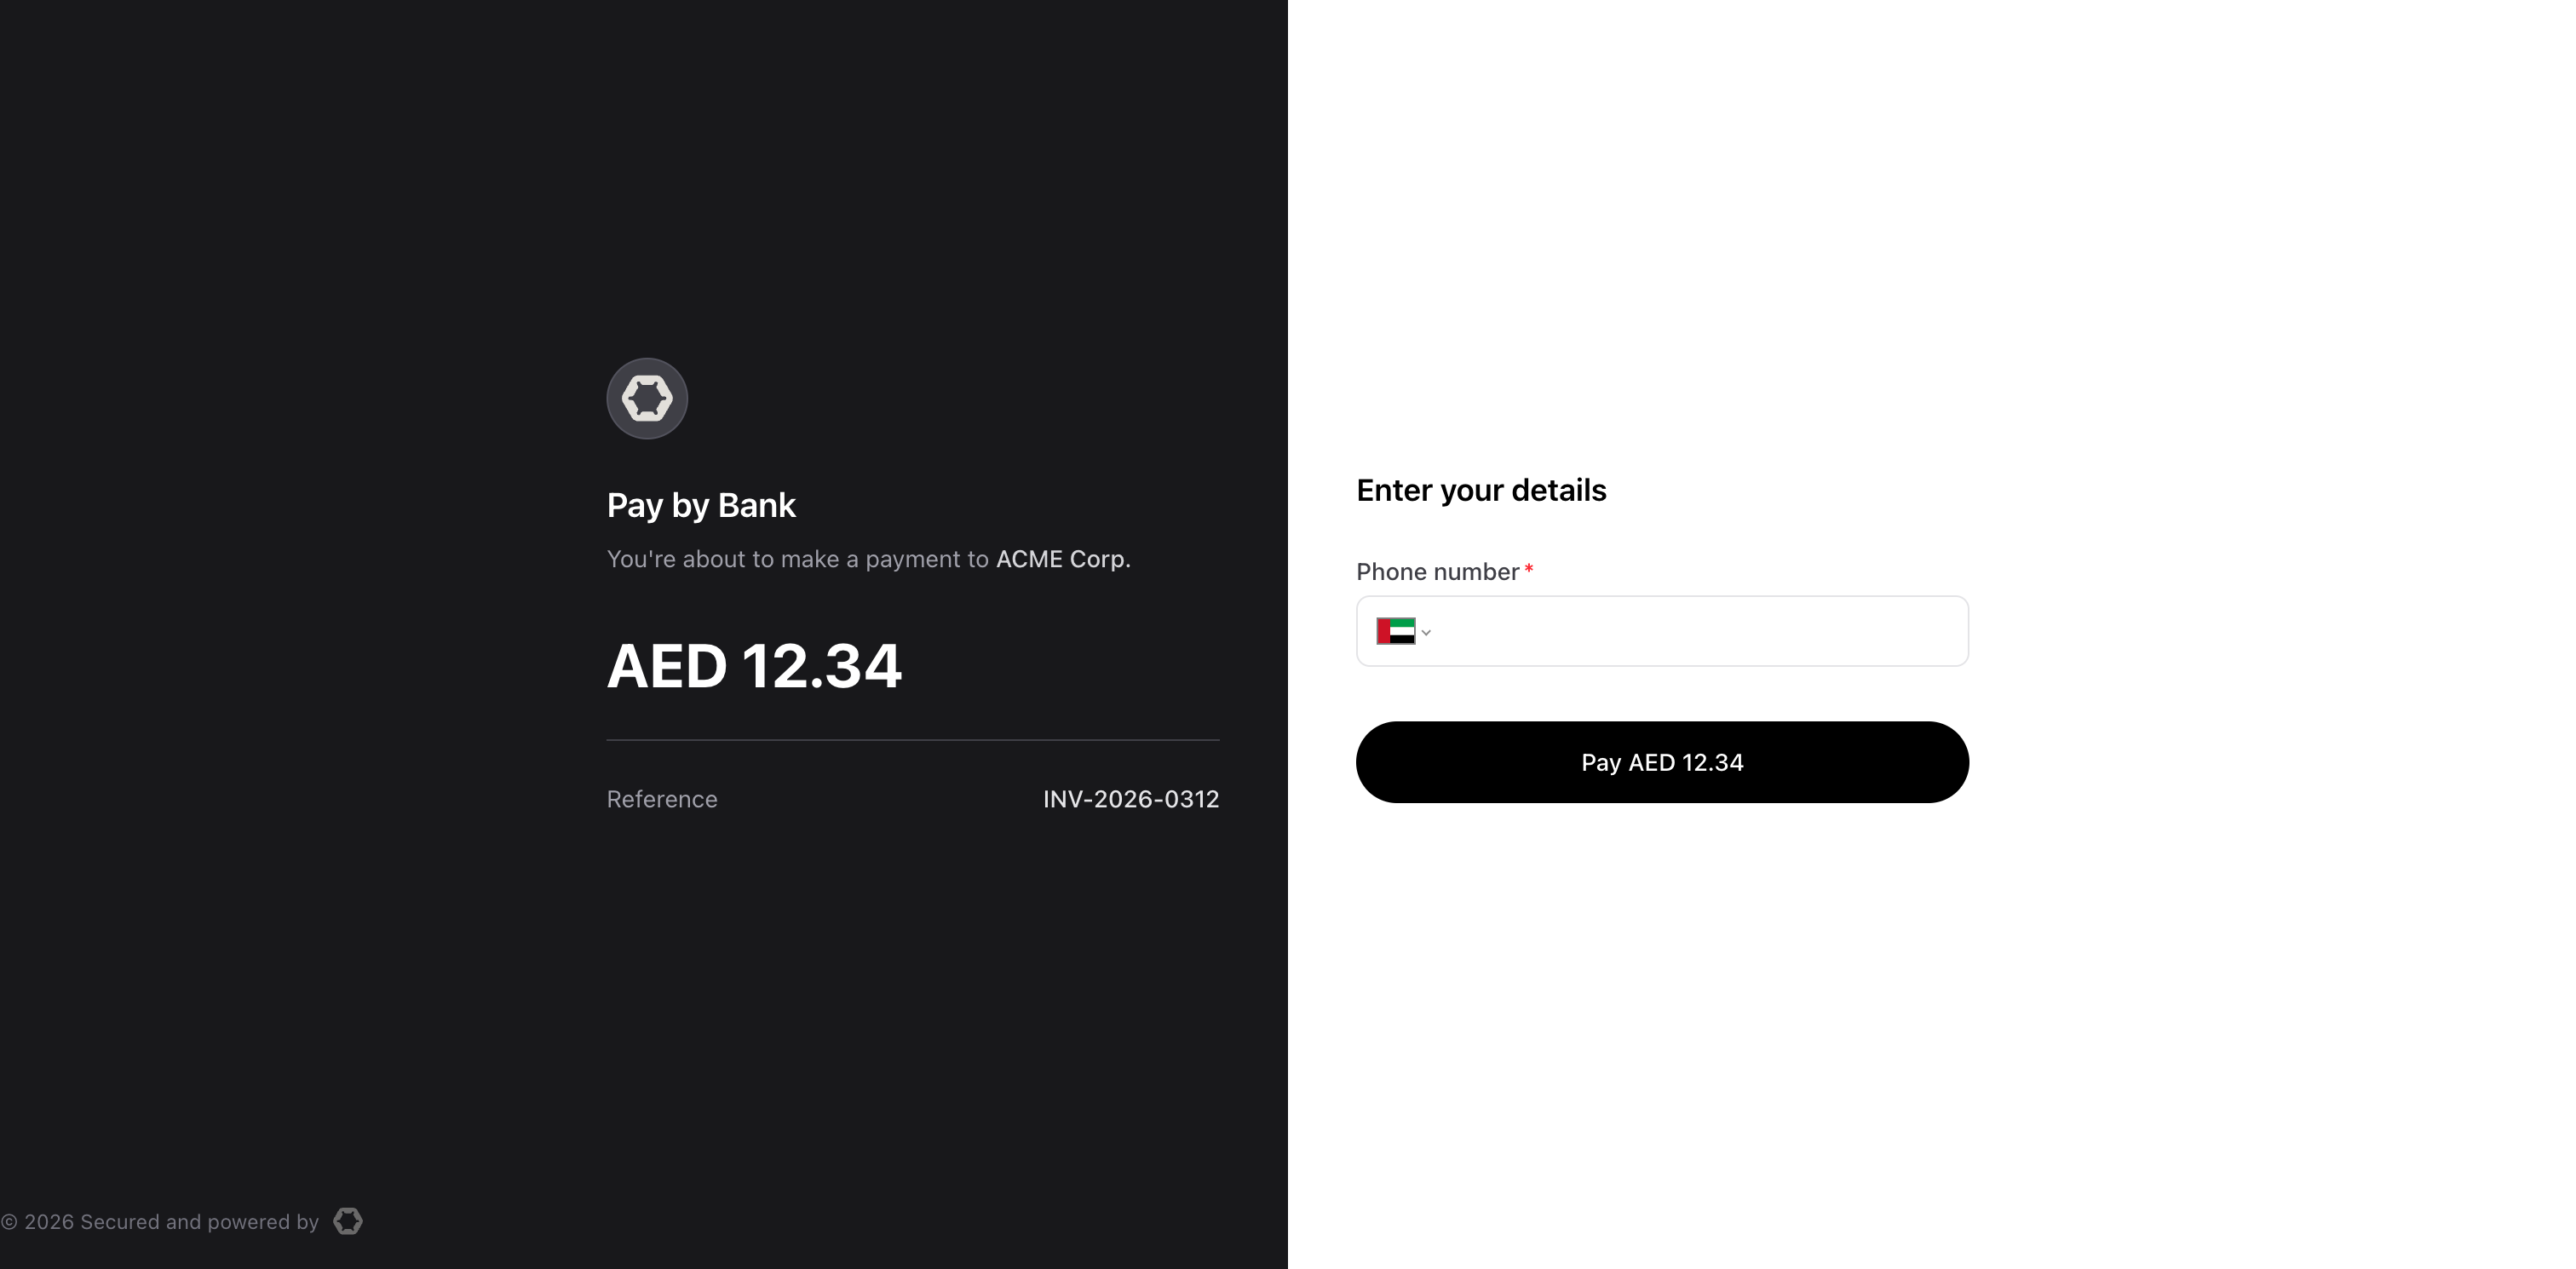Click the You're about to make a payment text
Screen dimensions: 2576x1269
tap(797, 559)
